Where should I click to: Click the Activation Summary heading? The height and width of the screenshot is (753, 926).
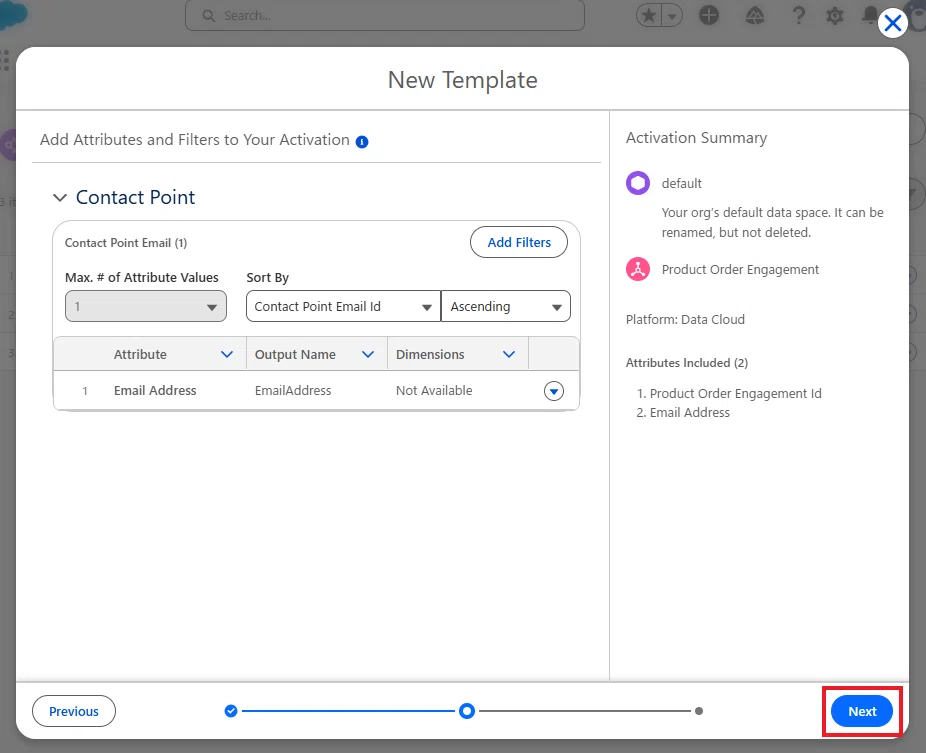[696, 138]
